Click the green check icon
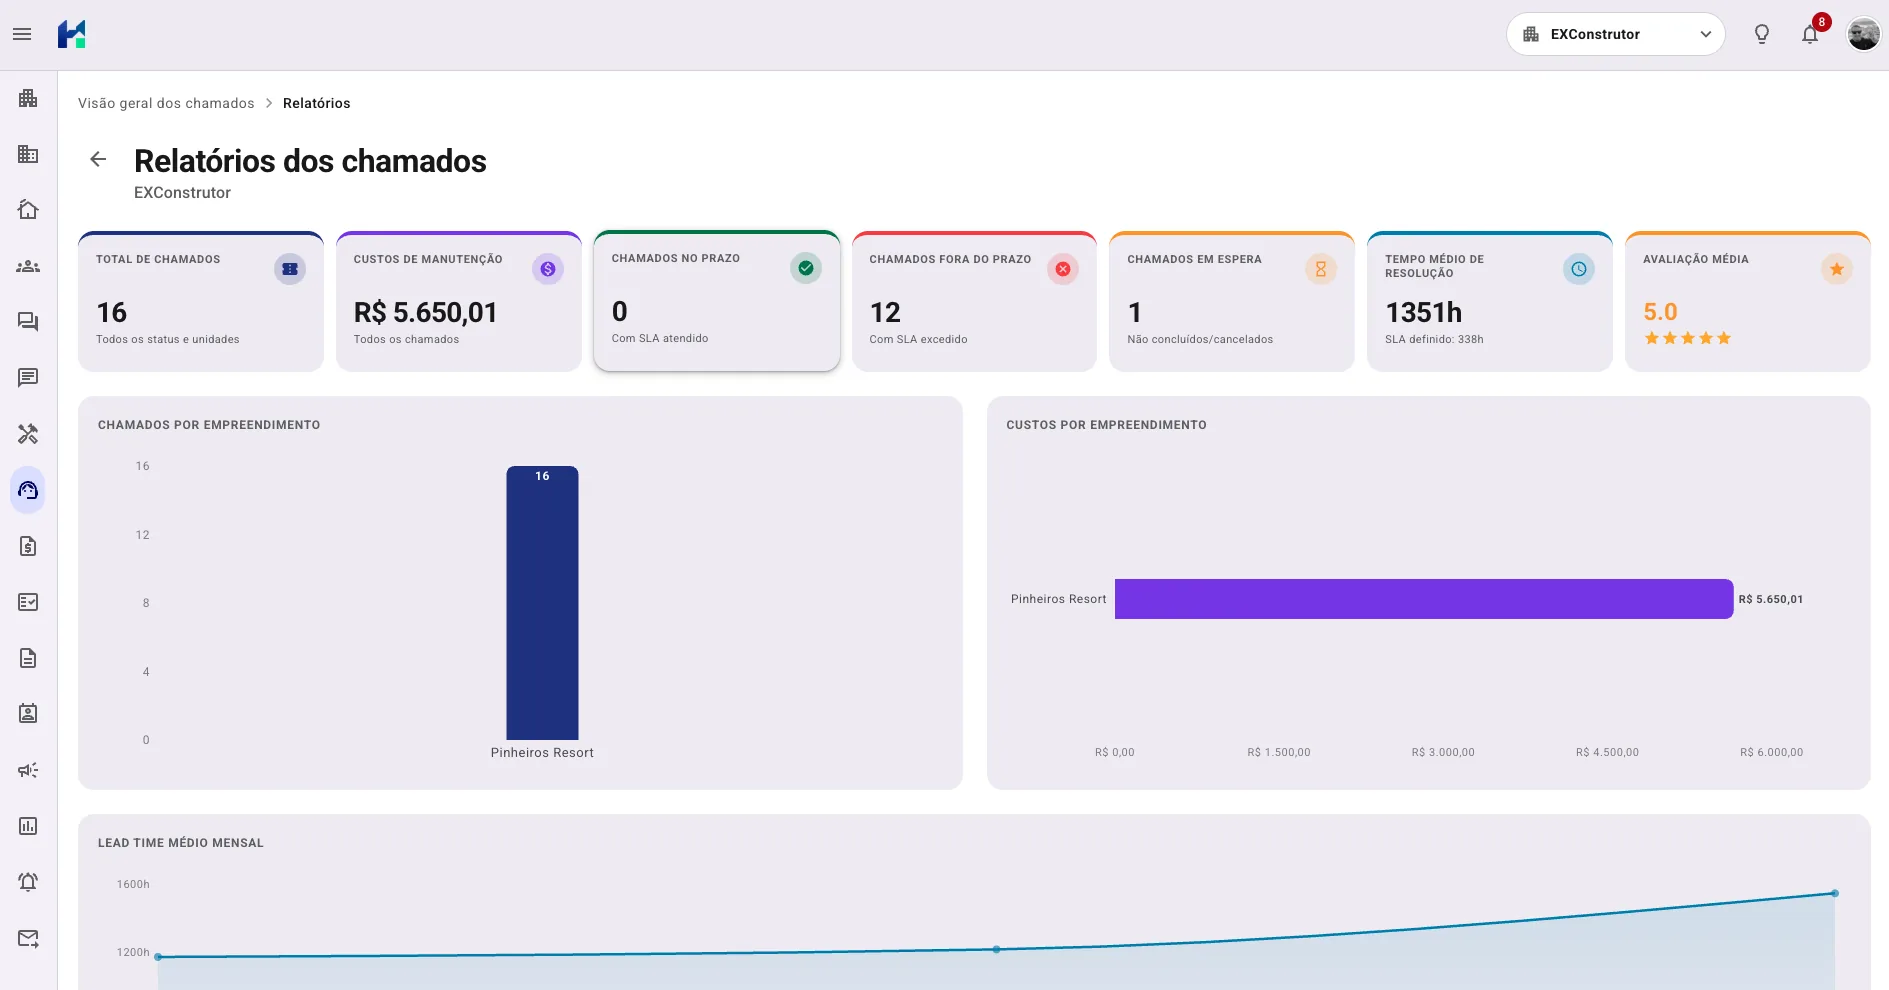1889x990 pixels. tap(806, 268)
